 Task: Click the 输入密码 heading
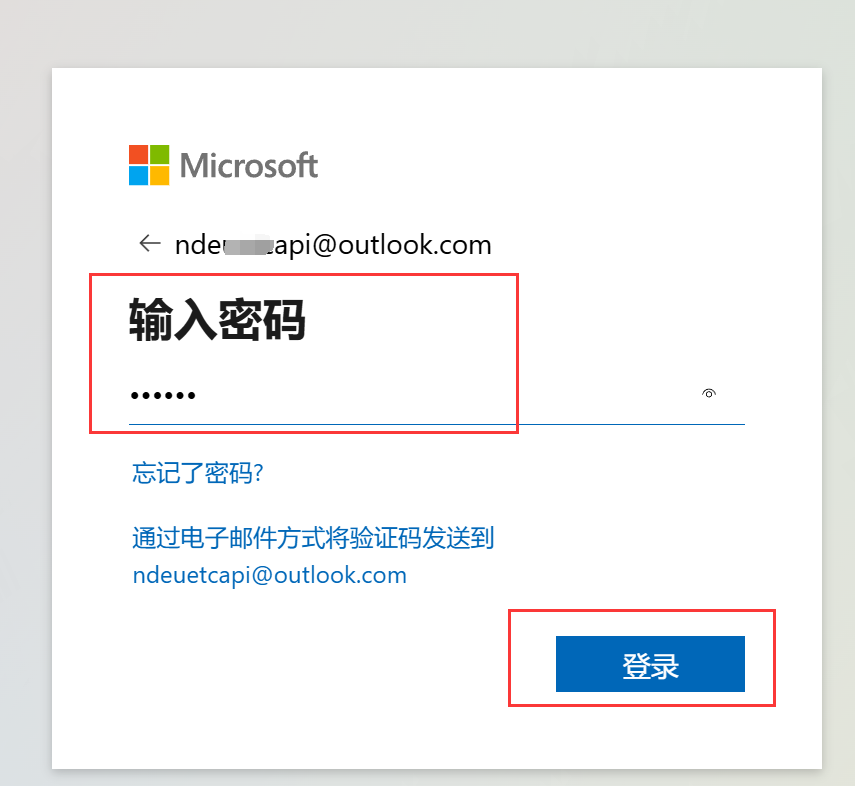coord(217,320)
